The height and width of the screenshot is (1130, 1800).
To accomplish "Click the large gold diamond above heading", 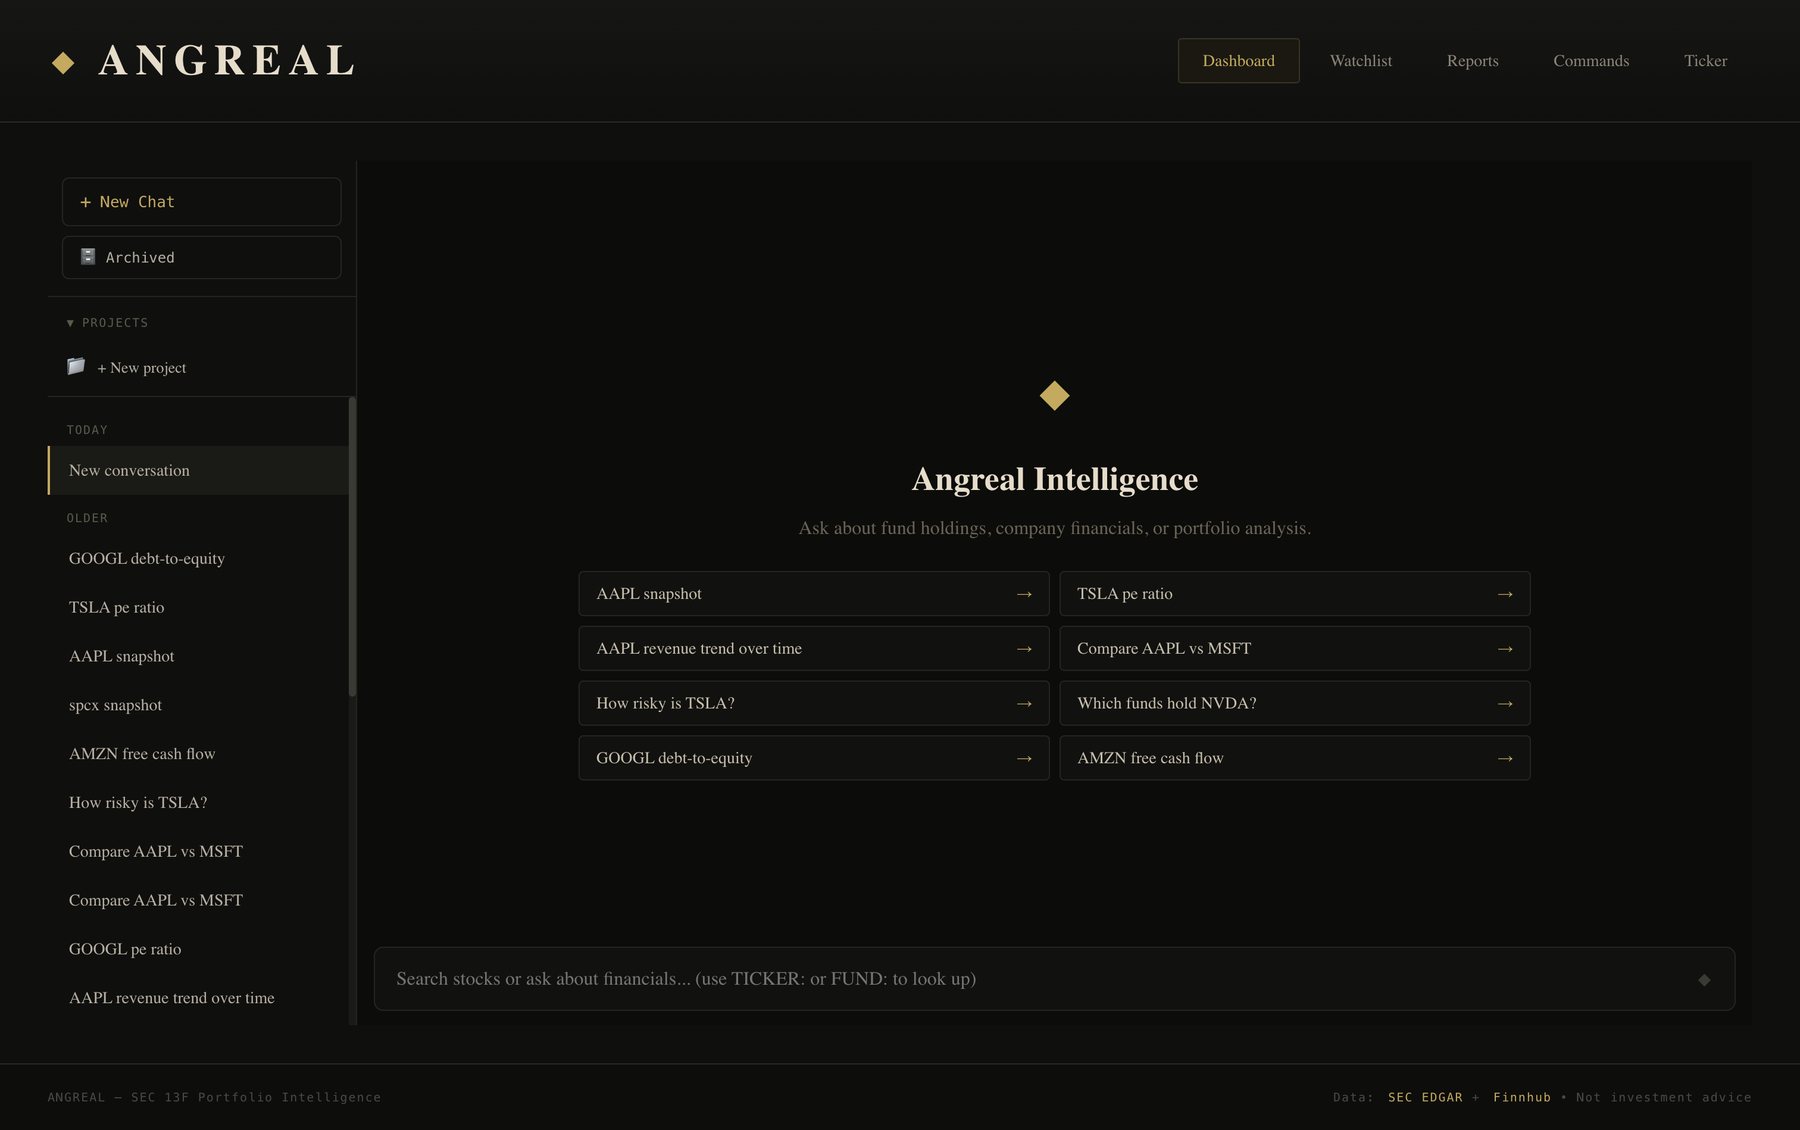I will (1054, 396).
